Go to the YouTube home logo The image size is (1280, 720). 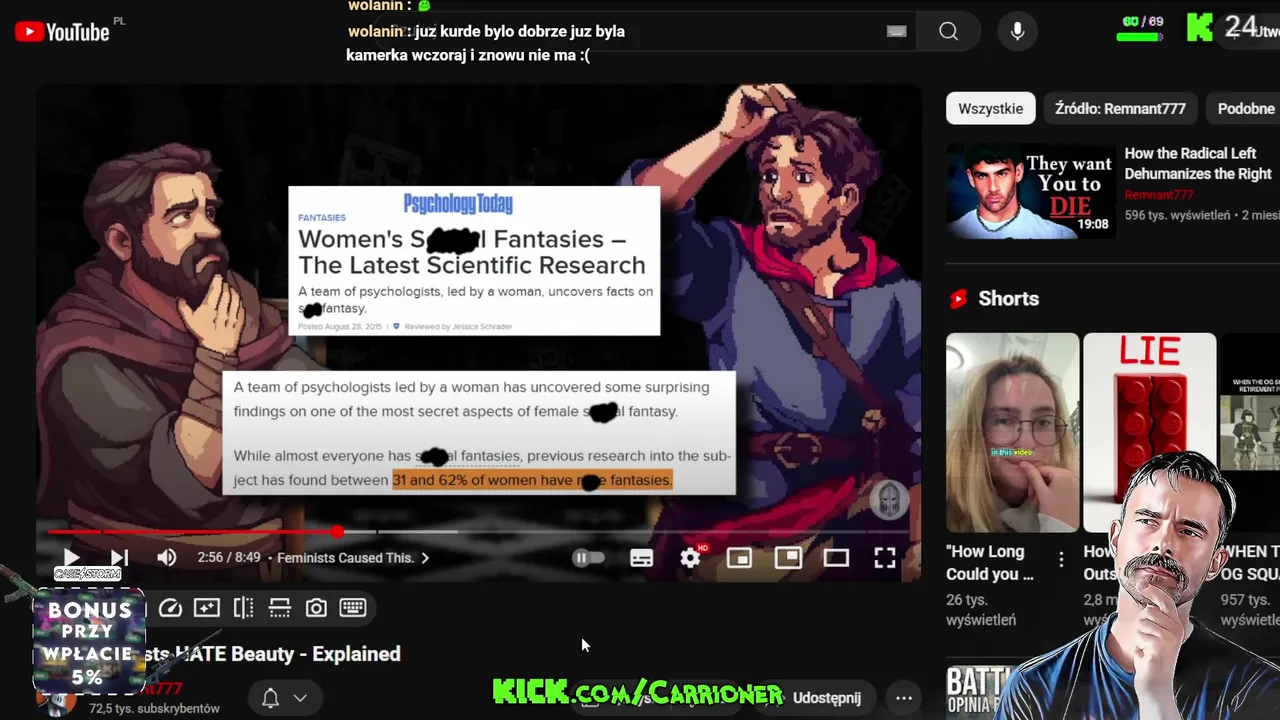62,32
